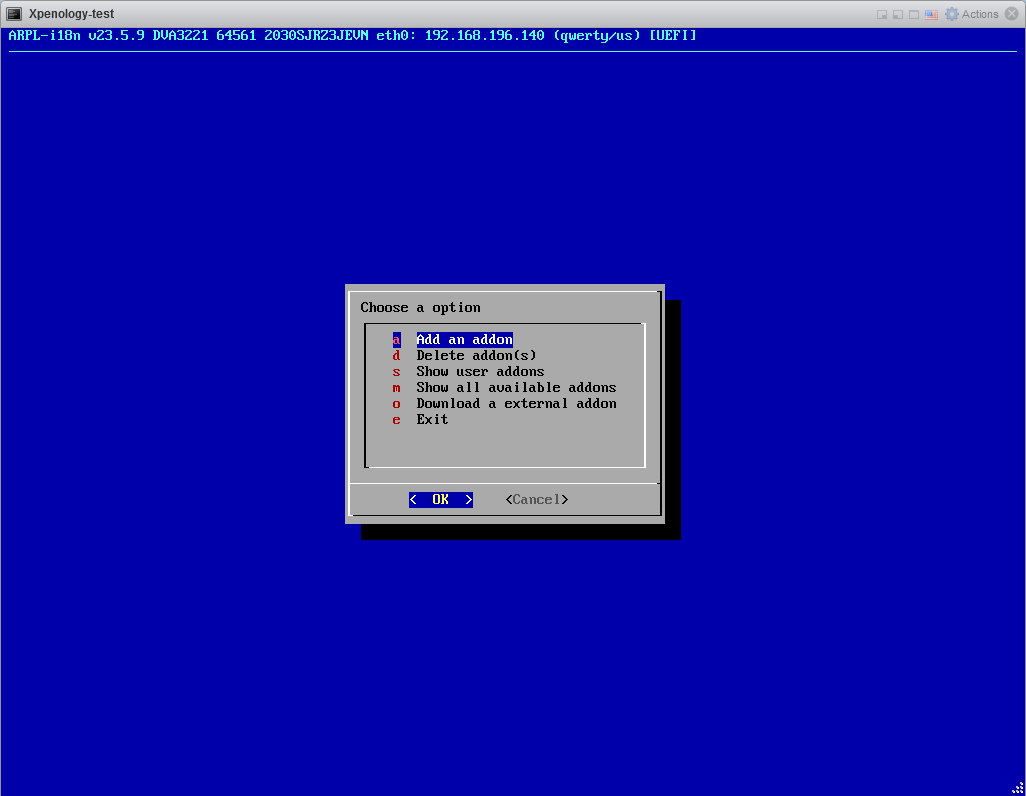
Task: Select 'Delete addon(s)' menu entry
Action: (476, 356)
